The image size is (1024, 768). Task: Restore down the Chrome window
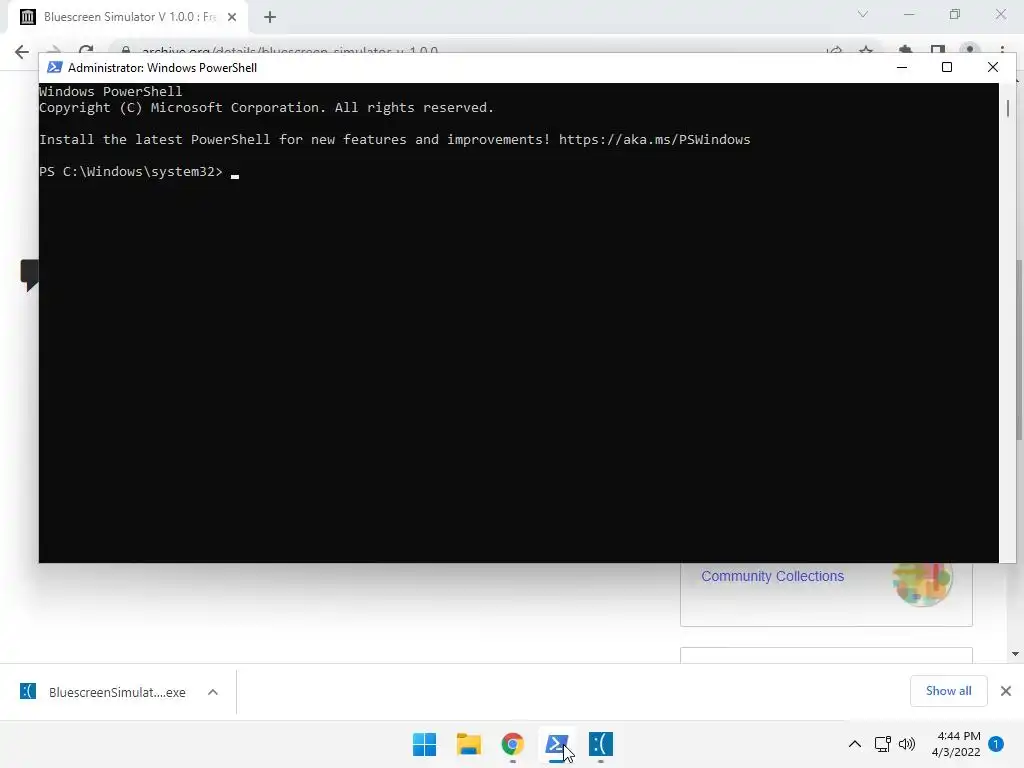point(955,14)
